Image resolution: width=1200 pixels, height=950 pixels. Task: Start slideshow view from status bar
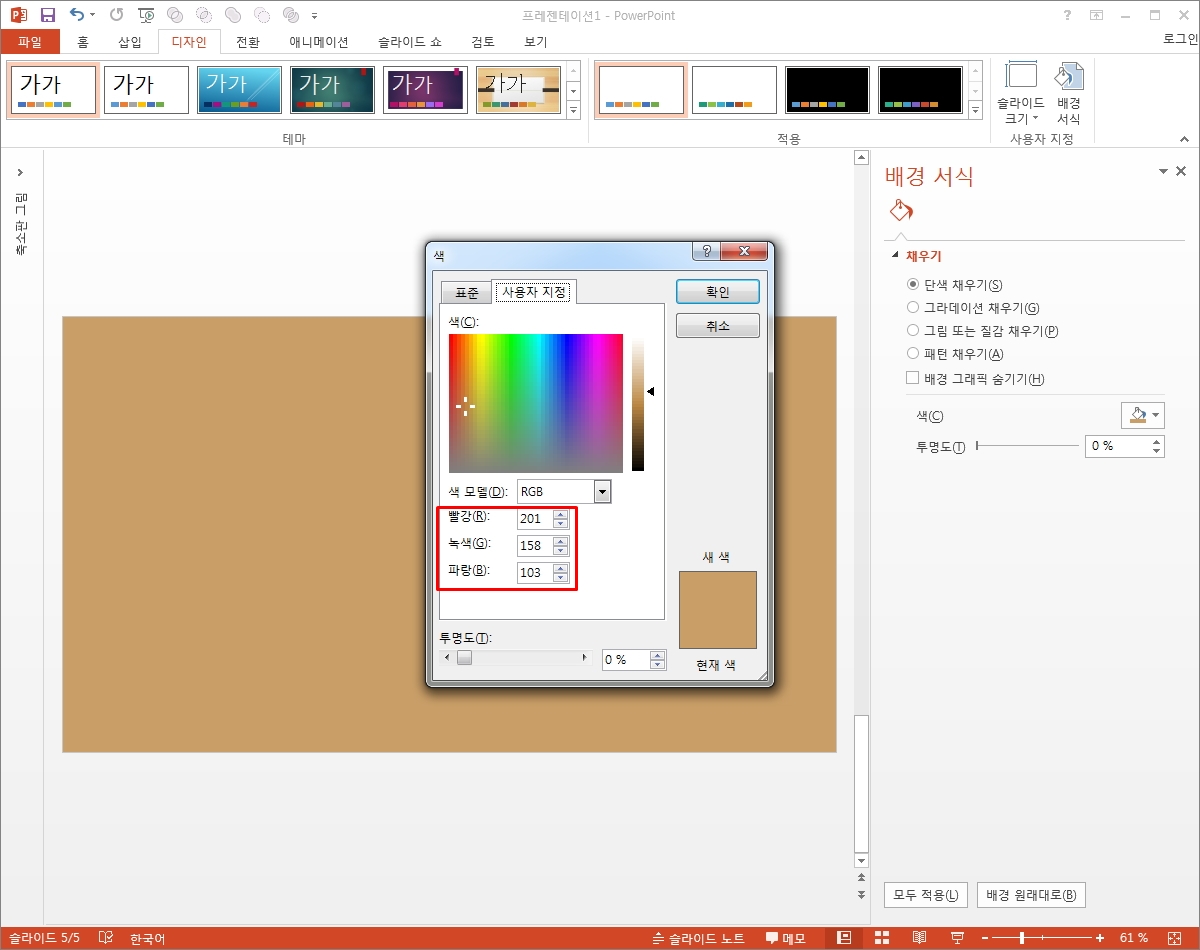click(x=956, y=938)
